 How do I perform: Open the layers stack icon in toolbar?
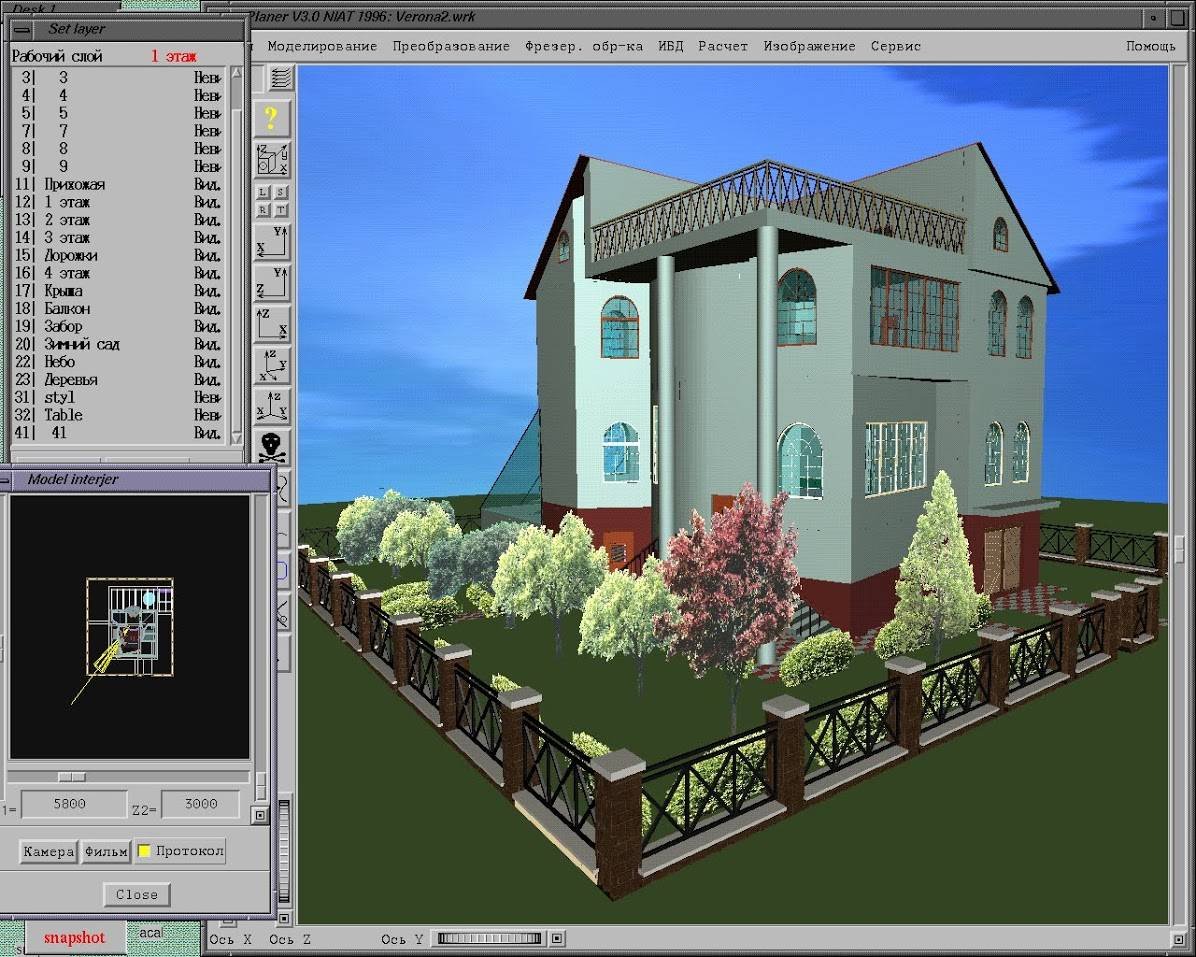pos(281,79)
